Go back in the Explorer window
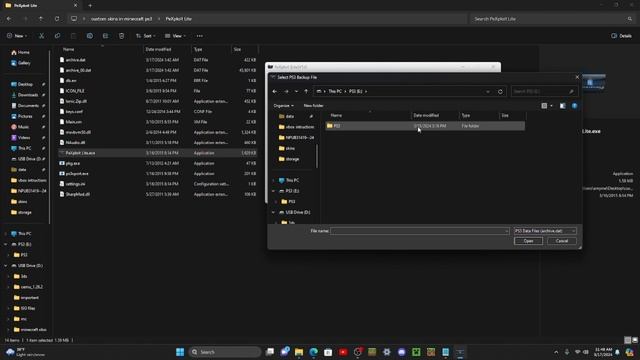 9,19
